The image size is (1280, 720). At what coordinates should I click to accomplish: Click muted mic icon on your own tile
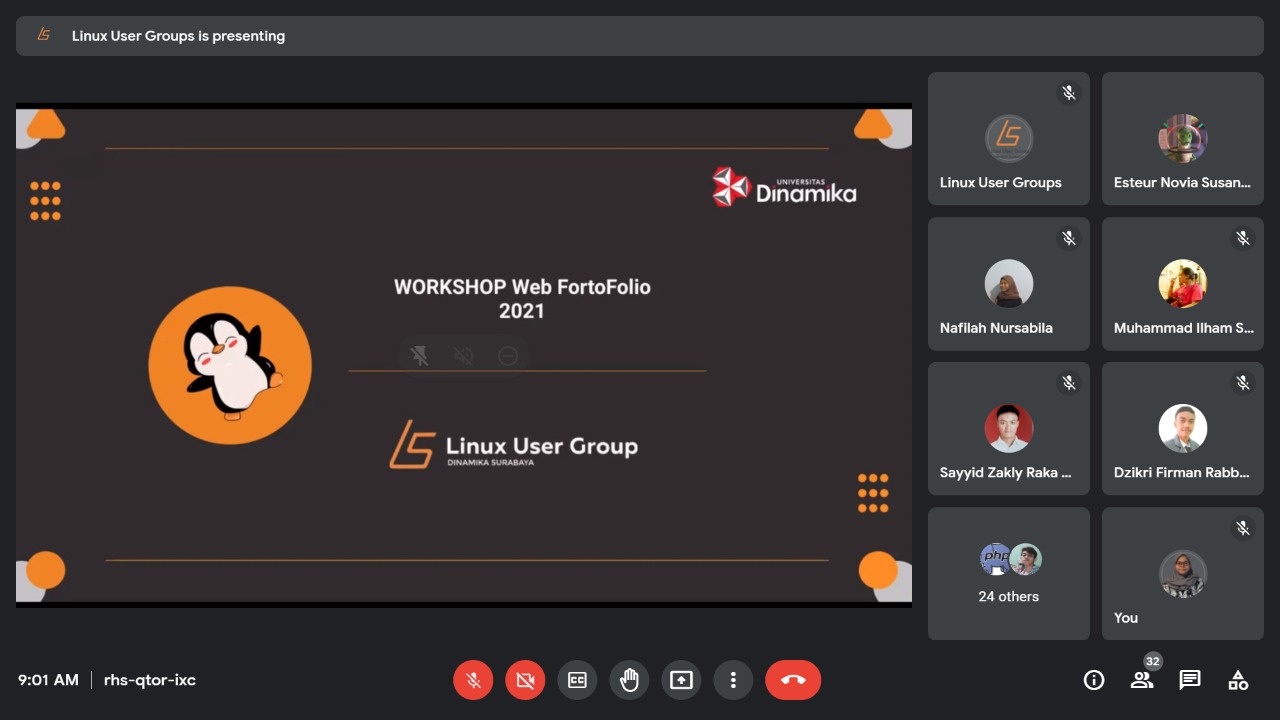tap(1243, 528)
